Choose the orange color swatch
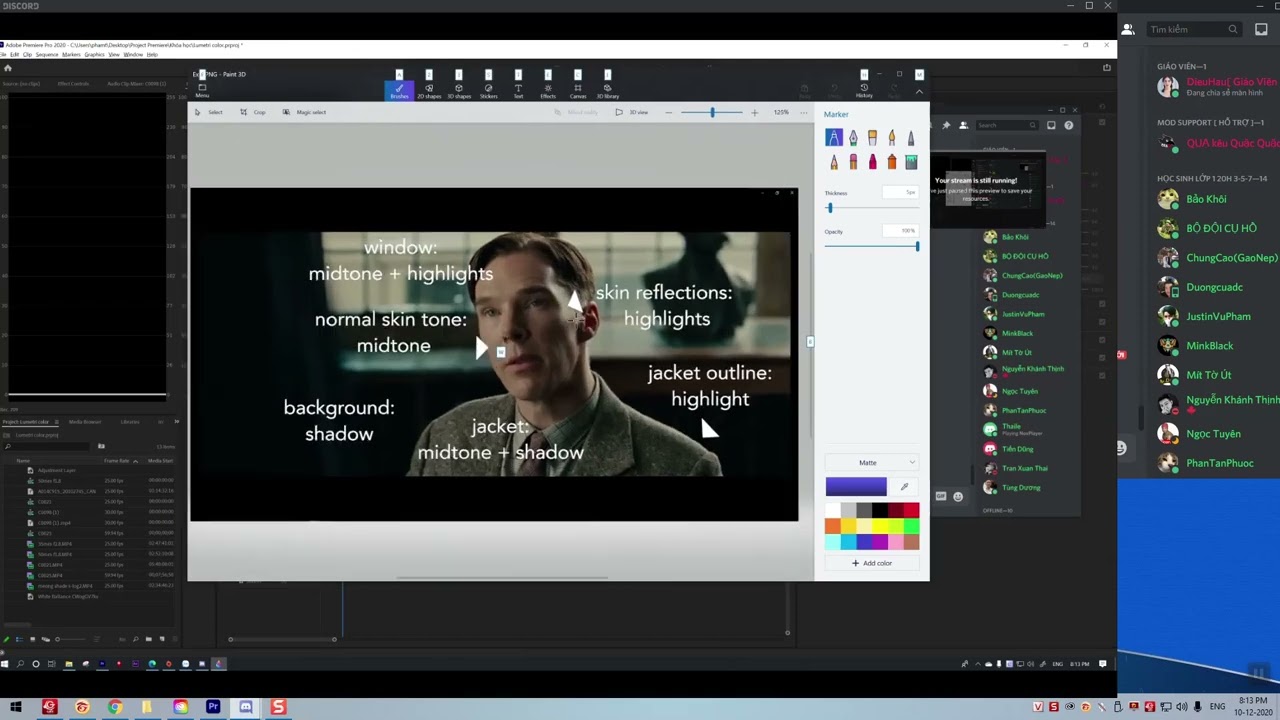 833,527
